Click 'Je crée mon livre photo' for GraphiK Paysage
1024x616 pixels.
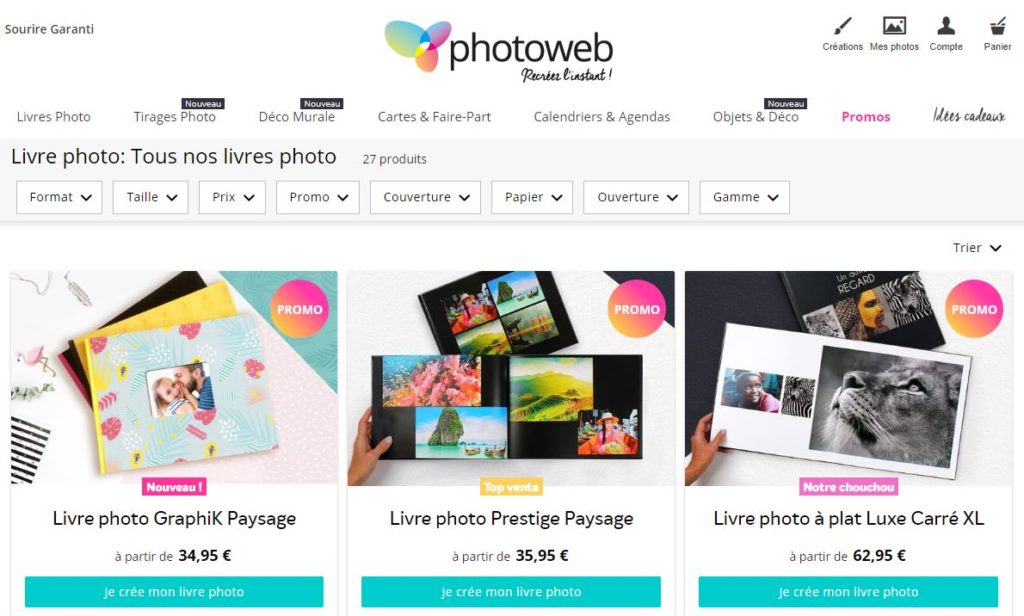click(174, 592)
